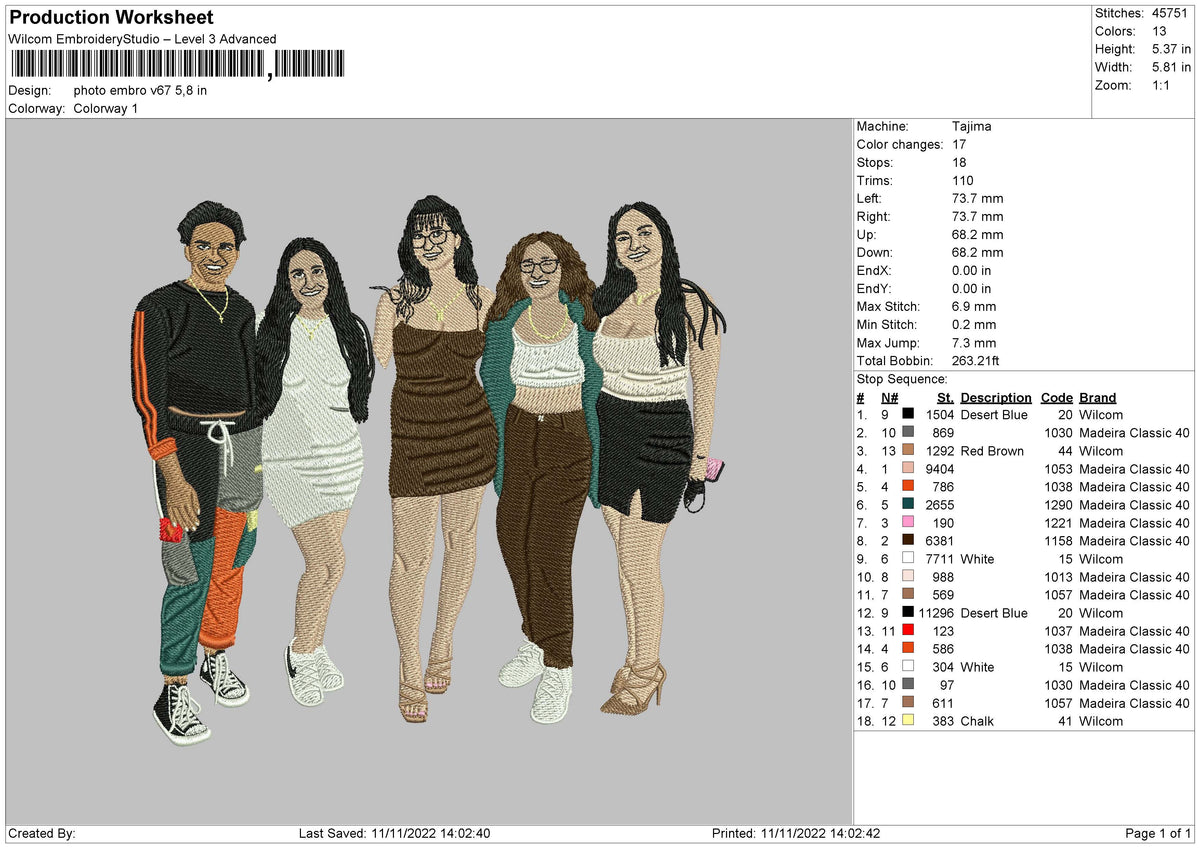The image size is (1200, 848).
Task: Select the White thread swatch at stop 9
Action: click(909, 559)
